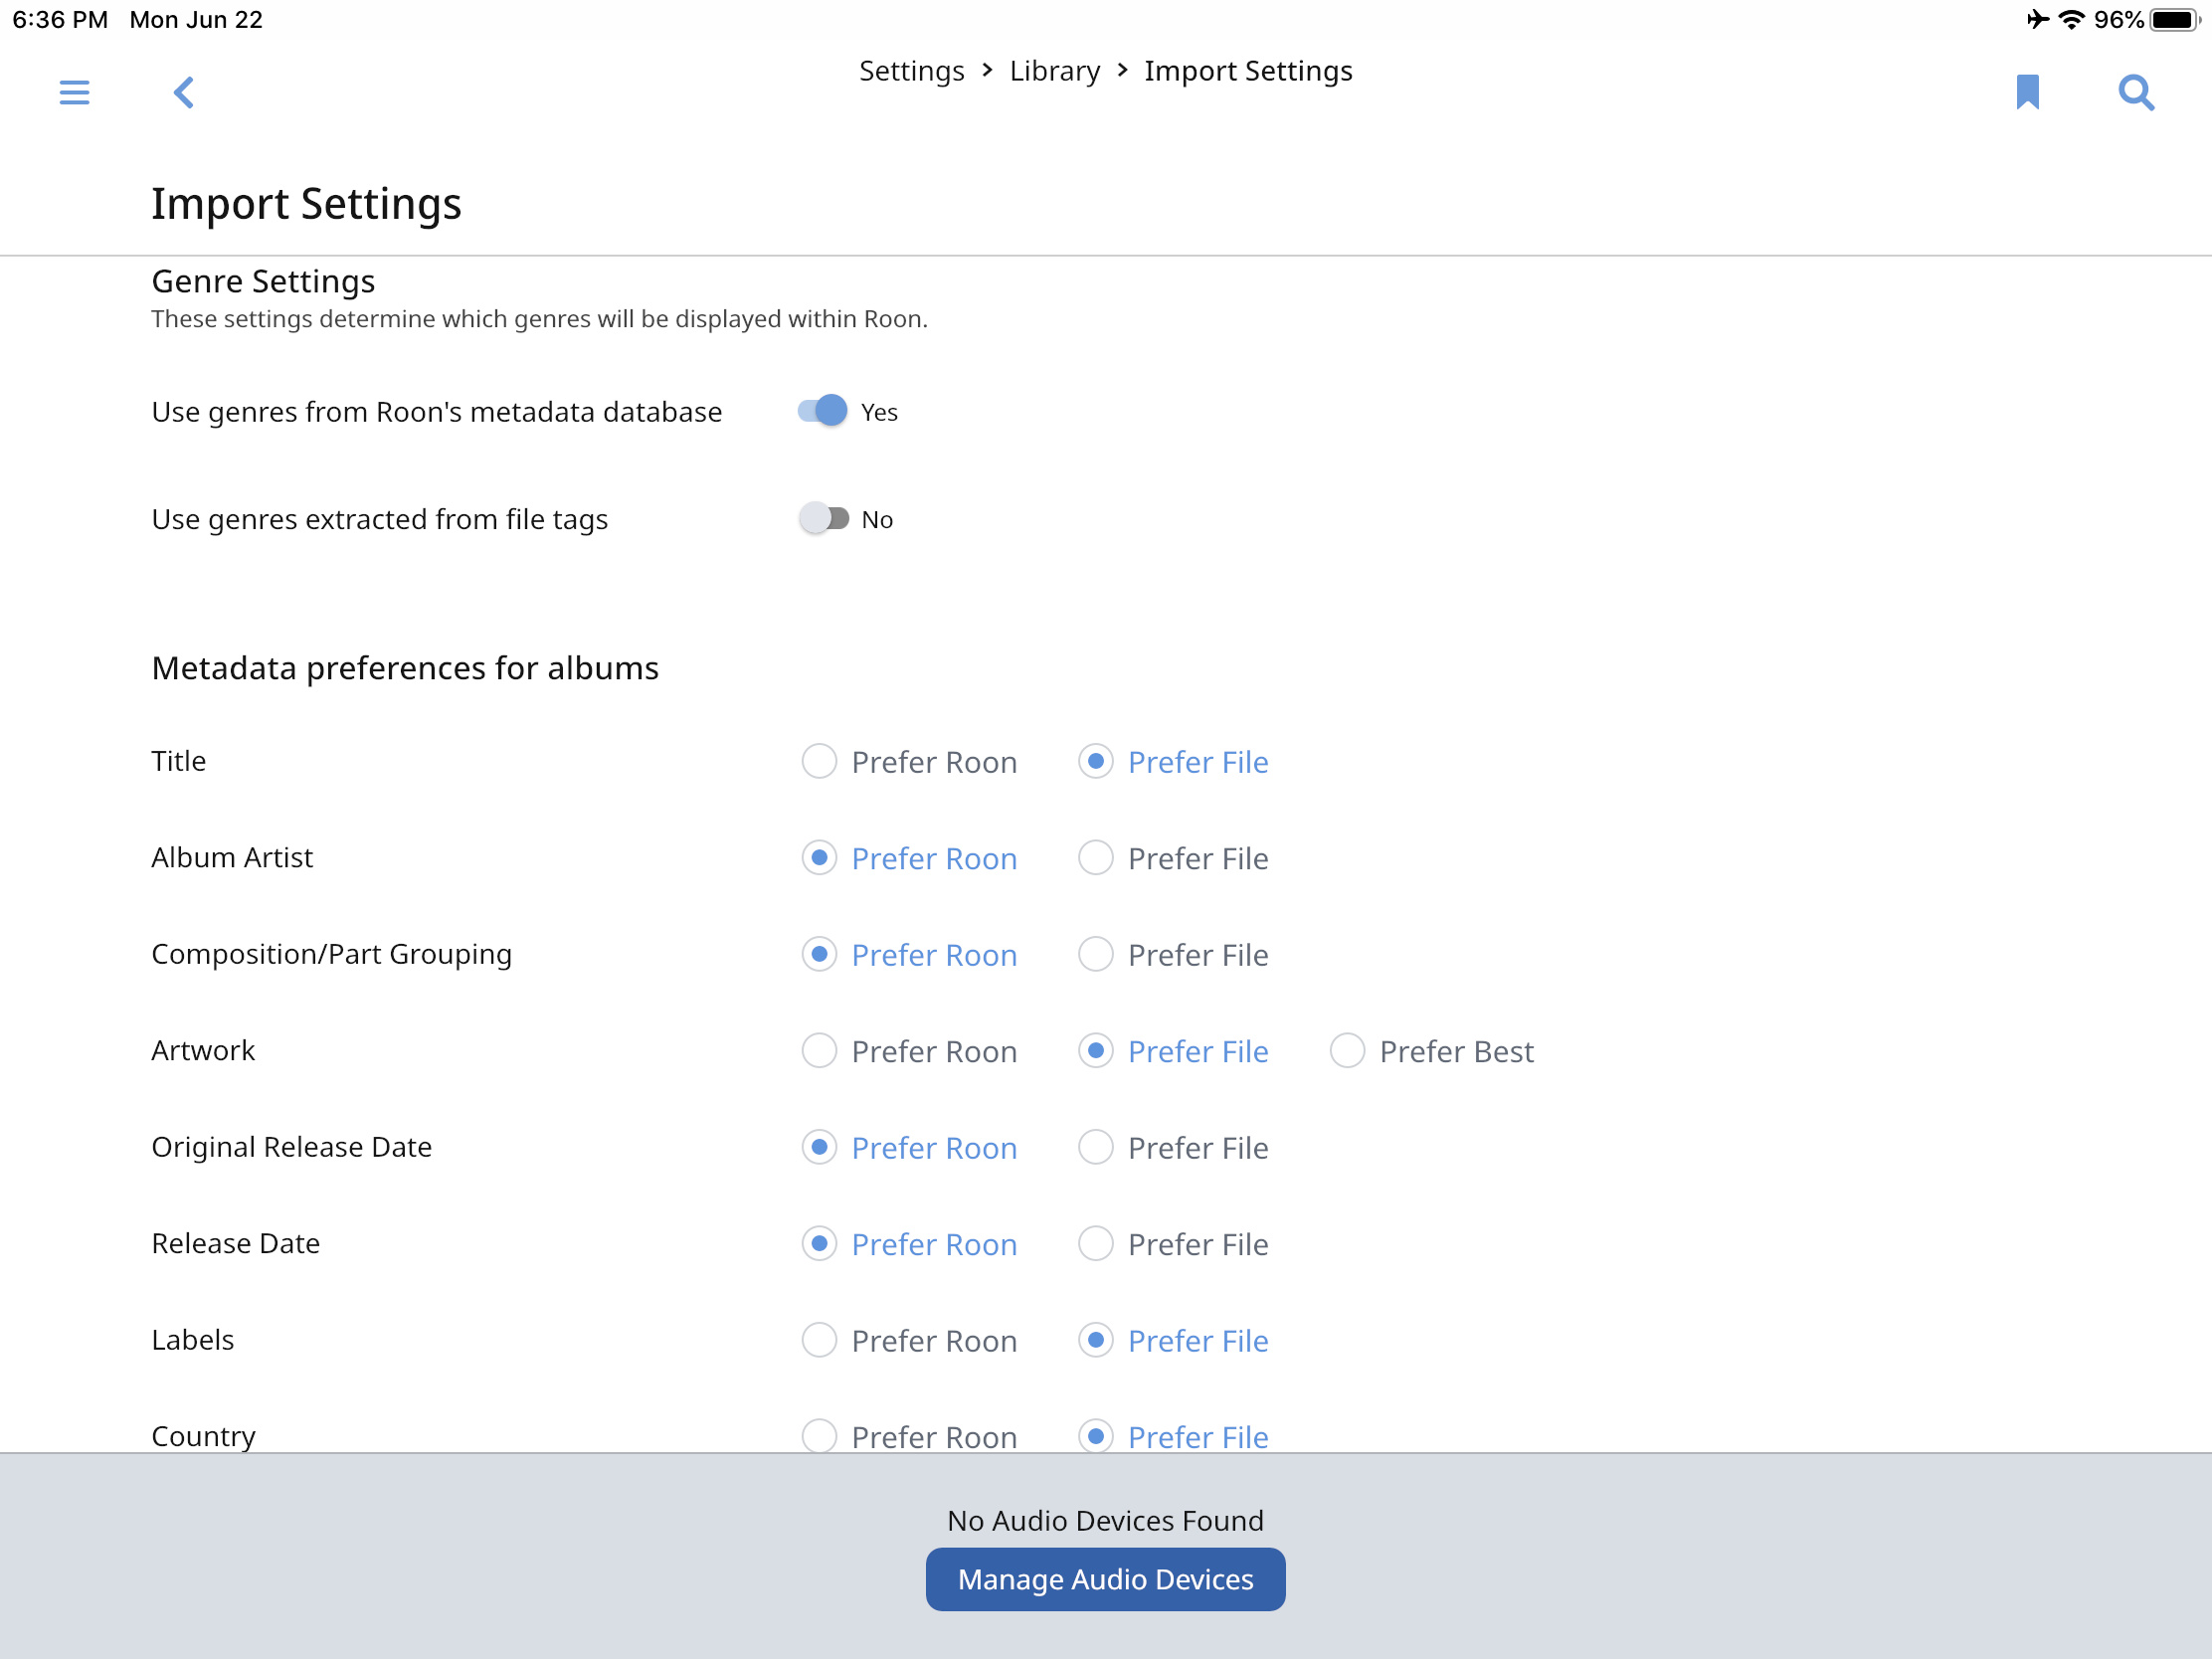Select Import Settings in the breadcrumb
2212x1659 pixels.
pyautogui.click(x=1248, y=71)
